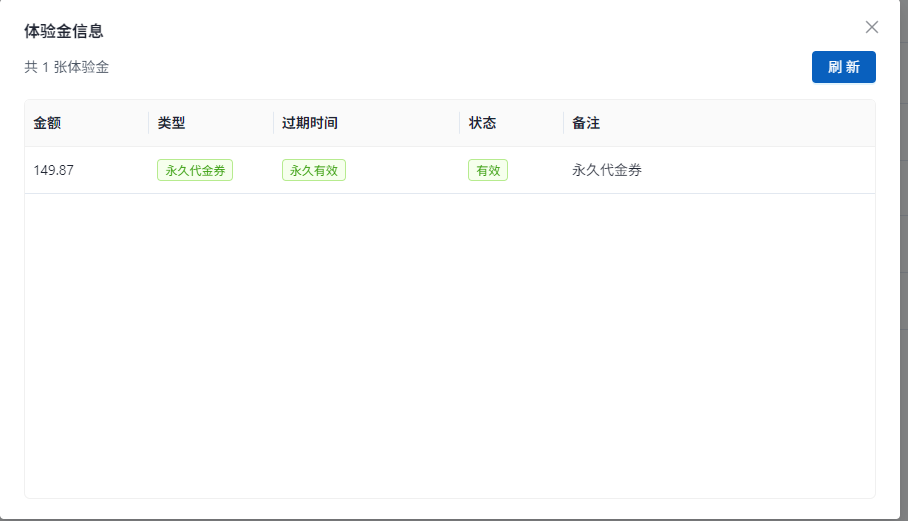Click the 永久代金券 text in 备注 column
This screenshot has height=521, width=908.
[x=606, y=170]
